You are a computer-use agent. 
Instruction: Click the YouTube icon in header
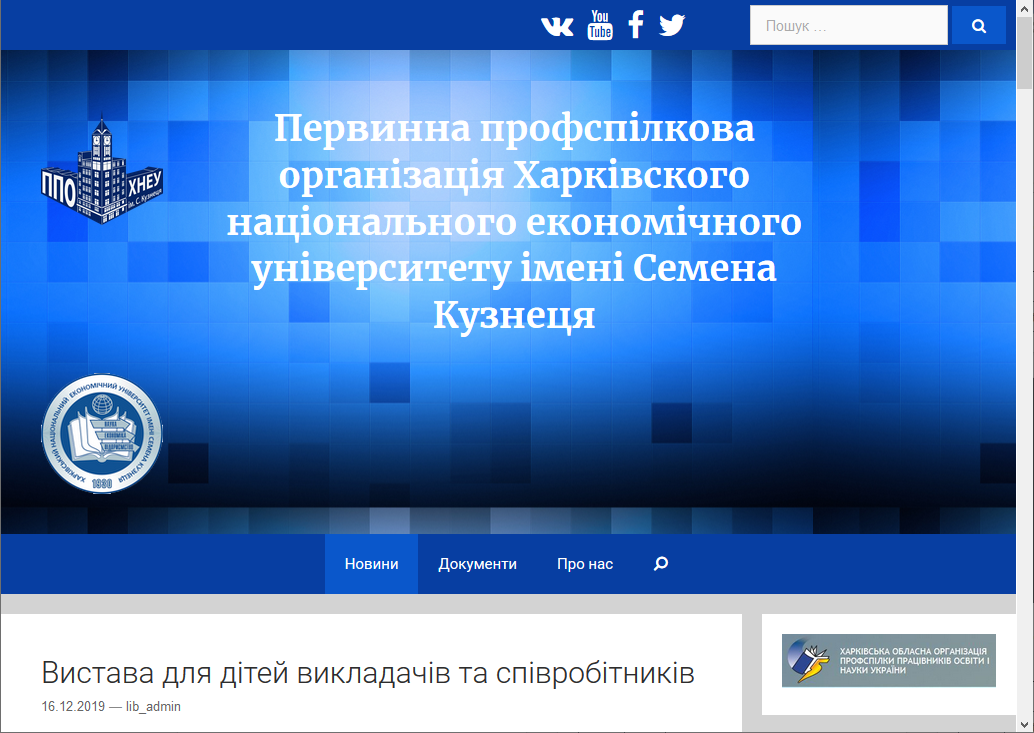[600, 25]
